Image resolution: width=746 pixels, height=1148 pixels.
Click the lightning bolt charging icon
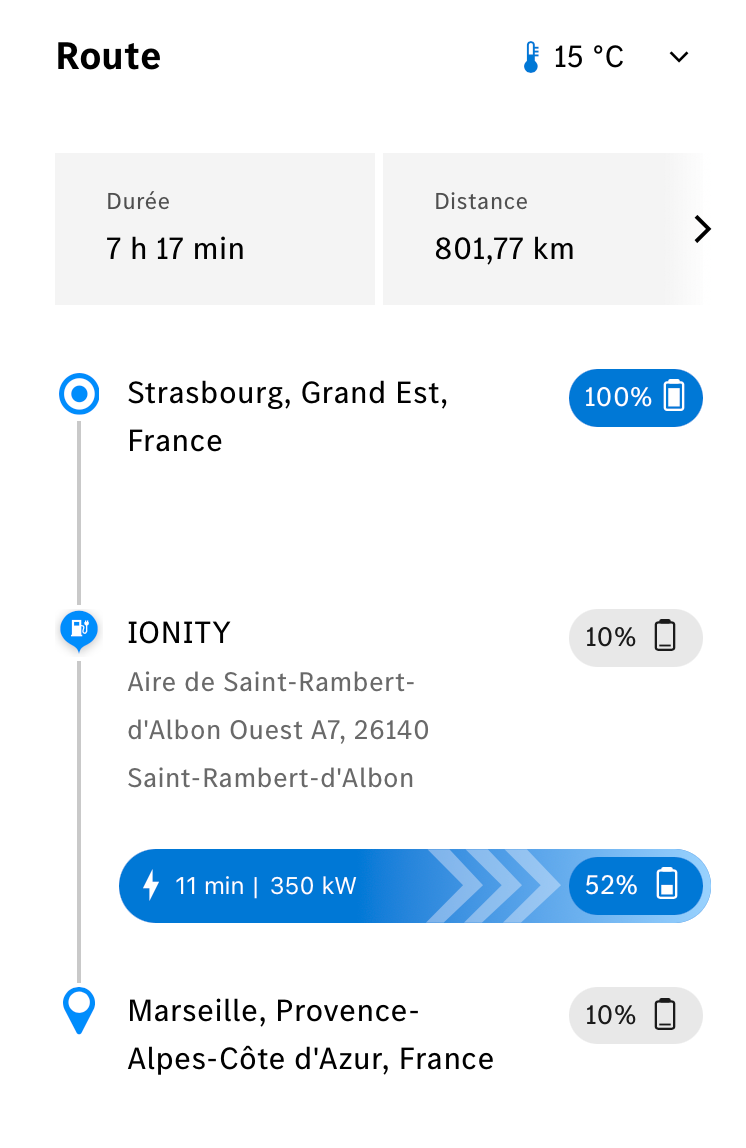pyautogui.click(x=151, y=884)
